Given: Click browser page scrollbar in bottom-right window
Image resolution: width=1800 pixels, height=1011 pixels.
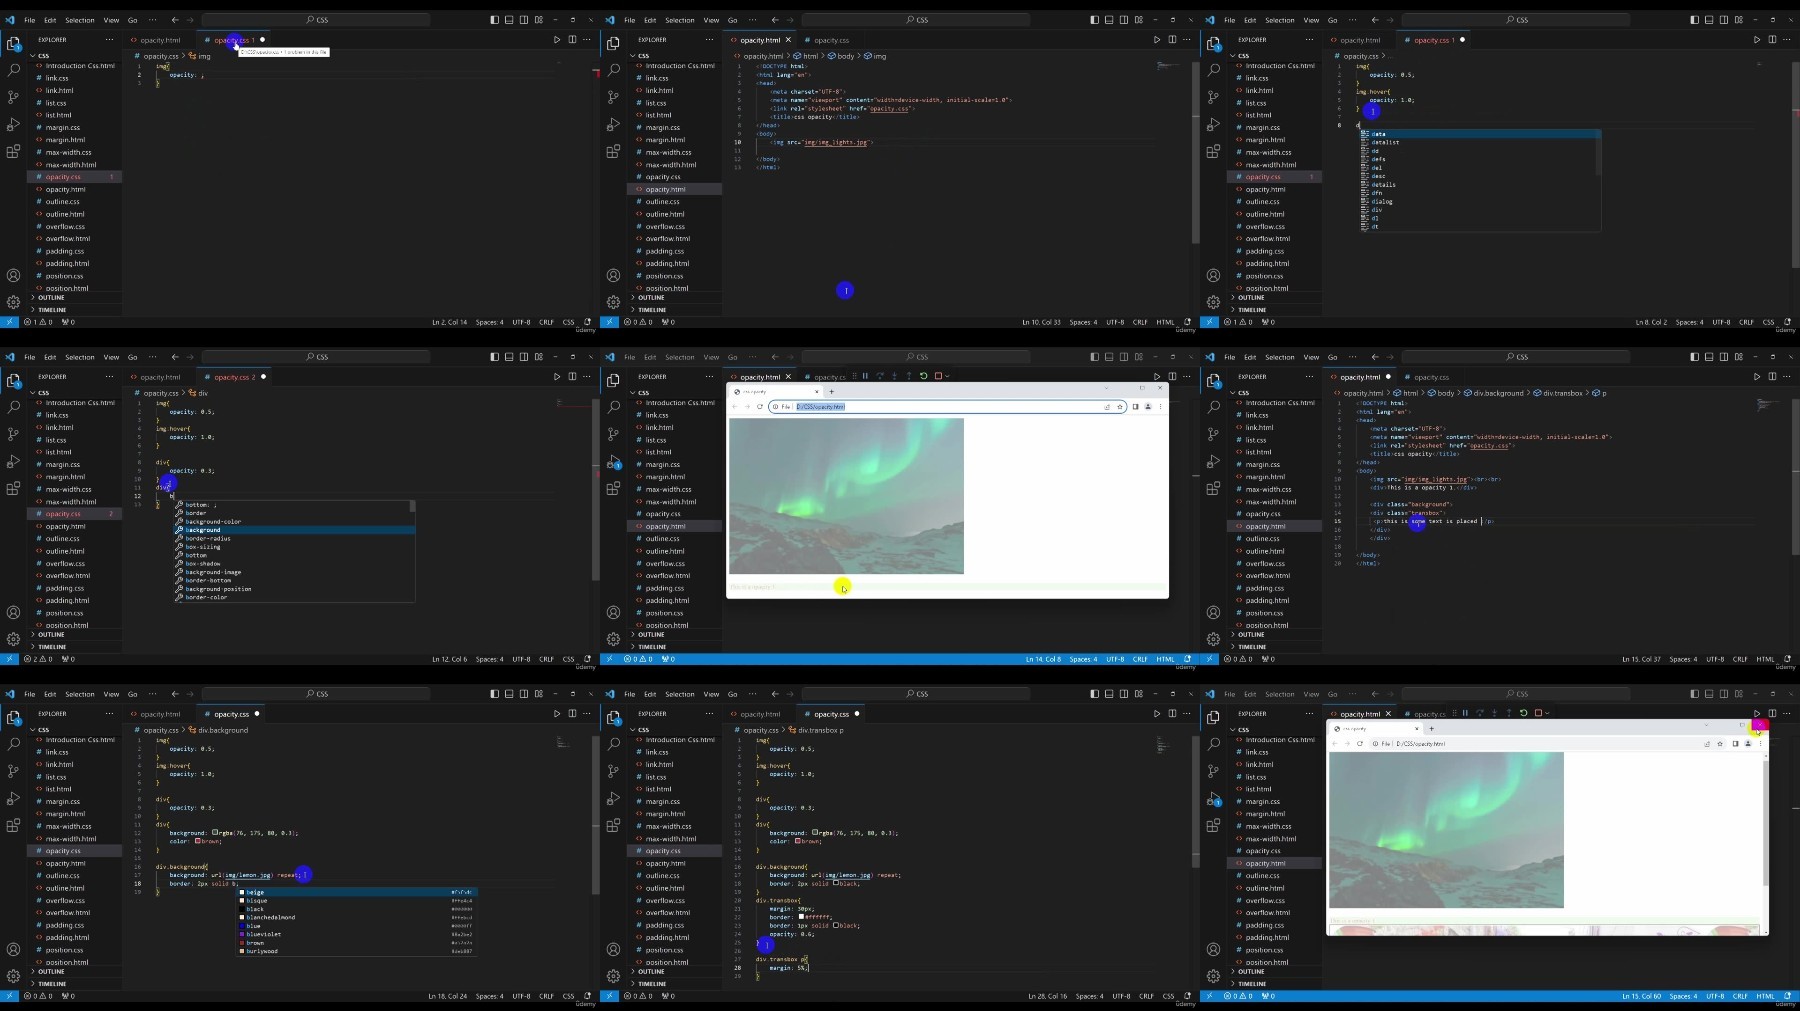Looking at the screenshot, I should [x=1765, y=823].
